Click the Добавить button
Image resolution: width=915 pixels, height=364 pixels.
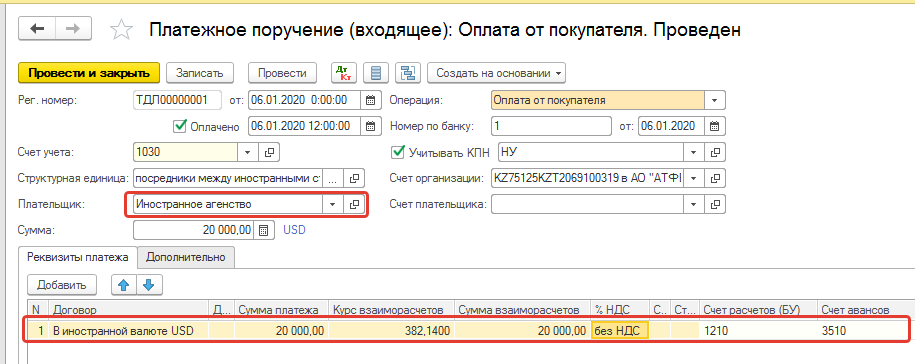[62, 285]
